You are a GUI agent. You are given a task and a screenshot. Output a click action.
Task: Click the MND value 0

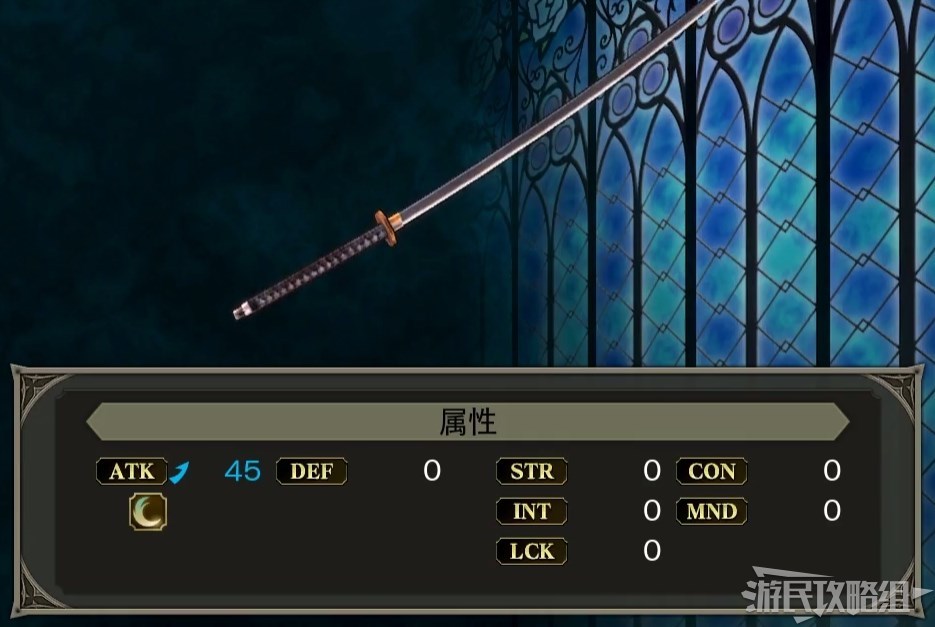(832, 511)
